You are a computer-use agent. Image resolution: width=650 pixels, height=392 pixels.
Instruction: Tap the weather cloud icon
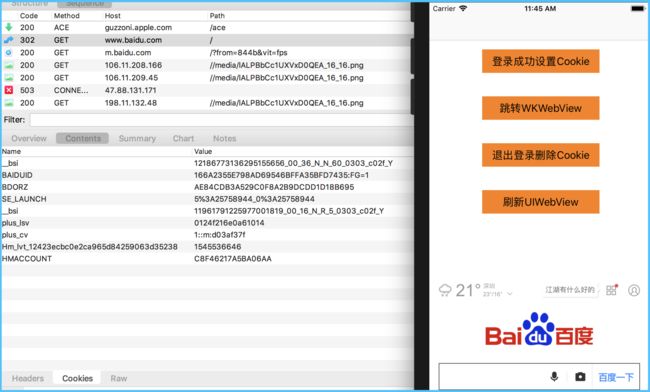445,290
